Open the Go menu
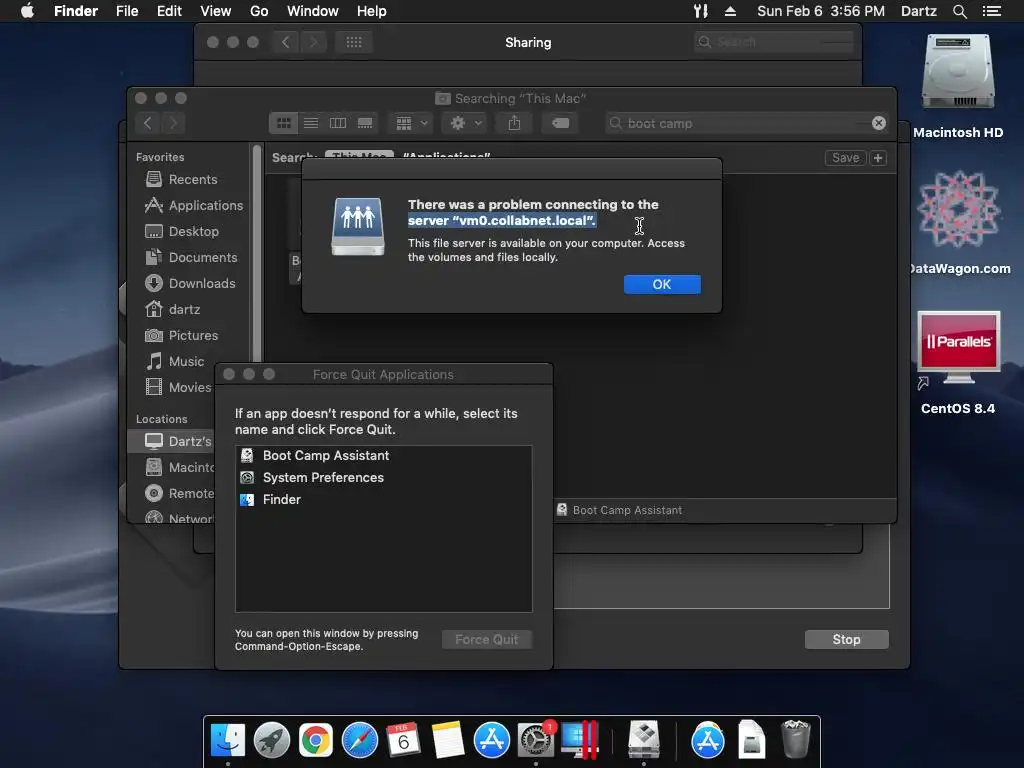 259,11
